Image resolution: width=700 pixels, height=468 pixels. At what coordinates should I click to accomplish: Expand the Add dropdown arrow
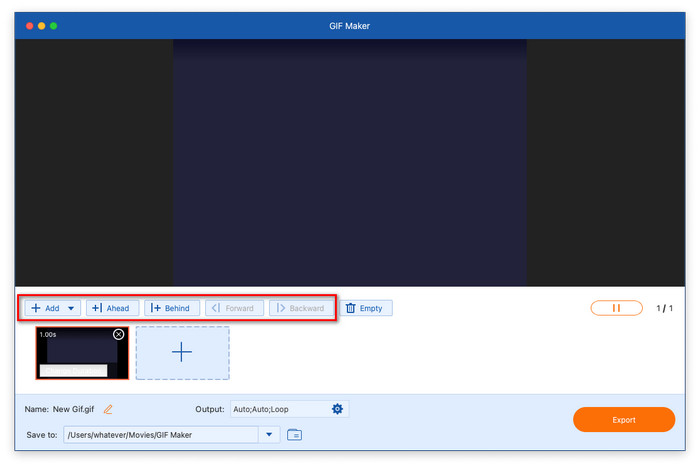pyautogui.click(x=71, y=308)
